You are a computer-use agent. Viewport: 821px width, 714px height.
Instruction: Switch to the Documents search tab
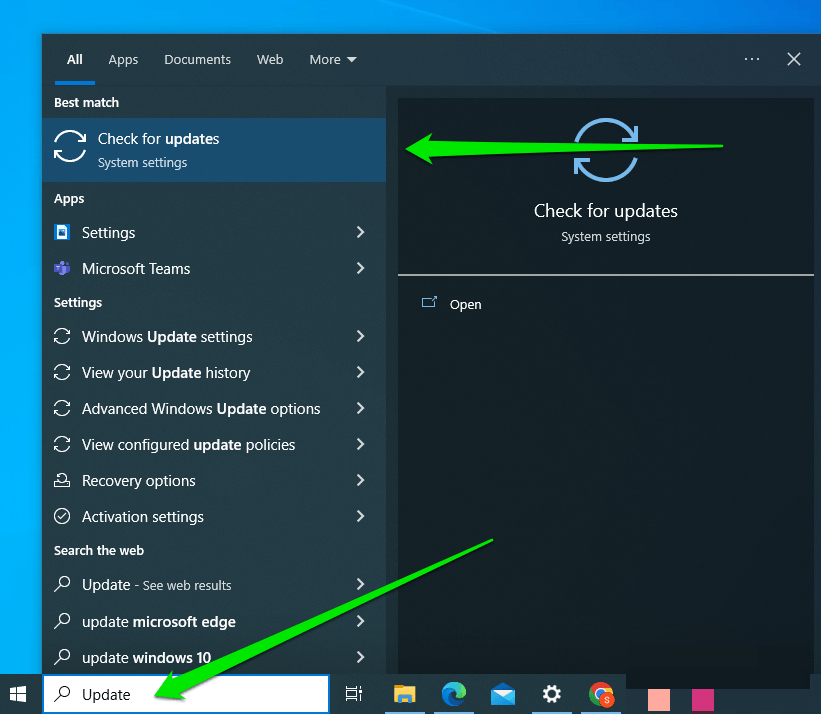pyautogui.click(x=197, y=60)
